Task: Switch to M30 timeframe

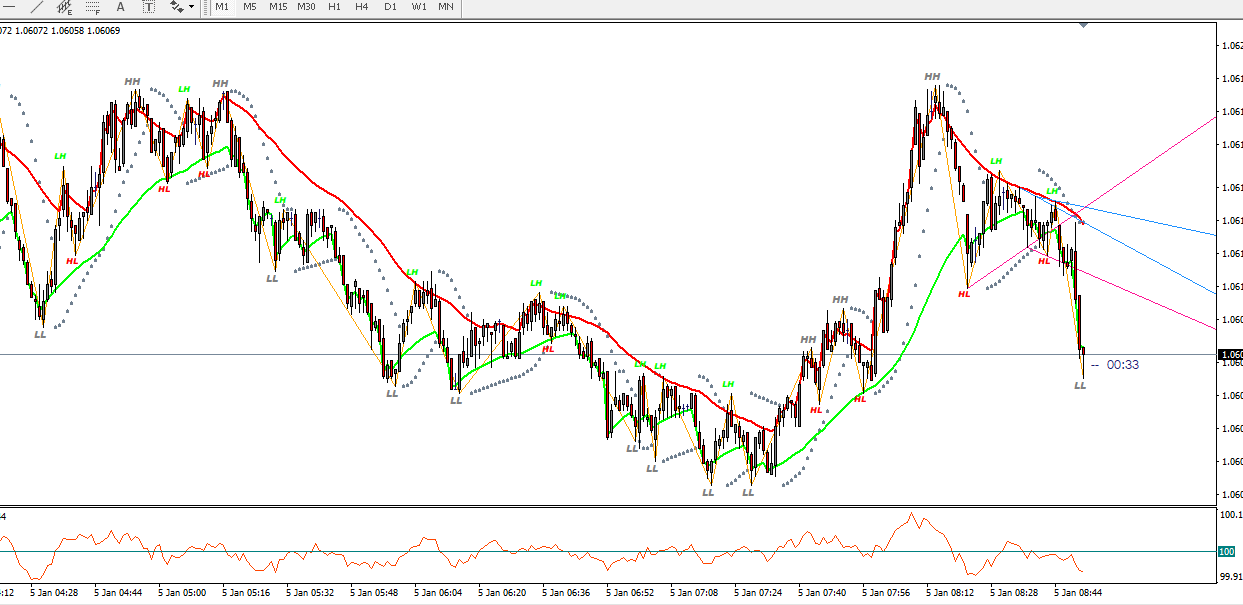Action: click(306, 6)
